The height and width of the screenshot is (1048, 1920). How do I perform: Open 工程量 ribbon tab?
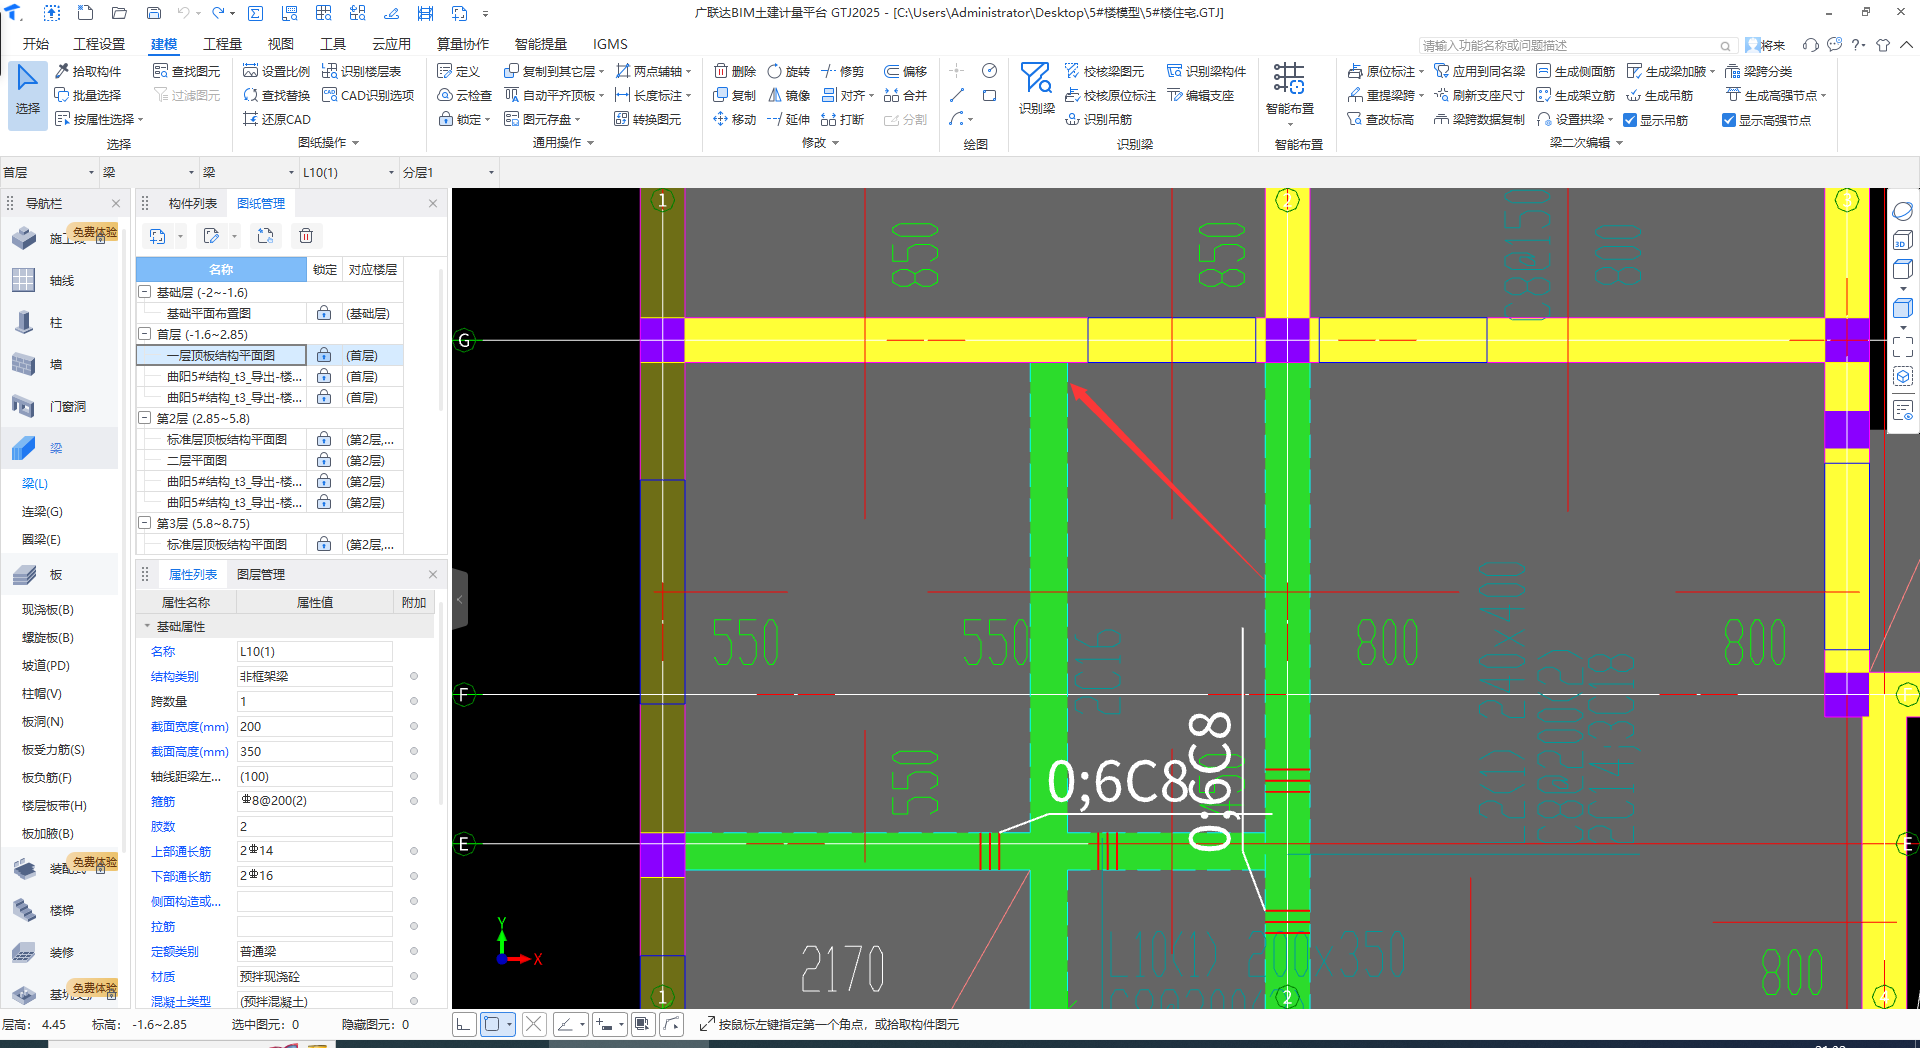pos(222,44)
